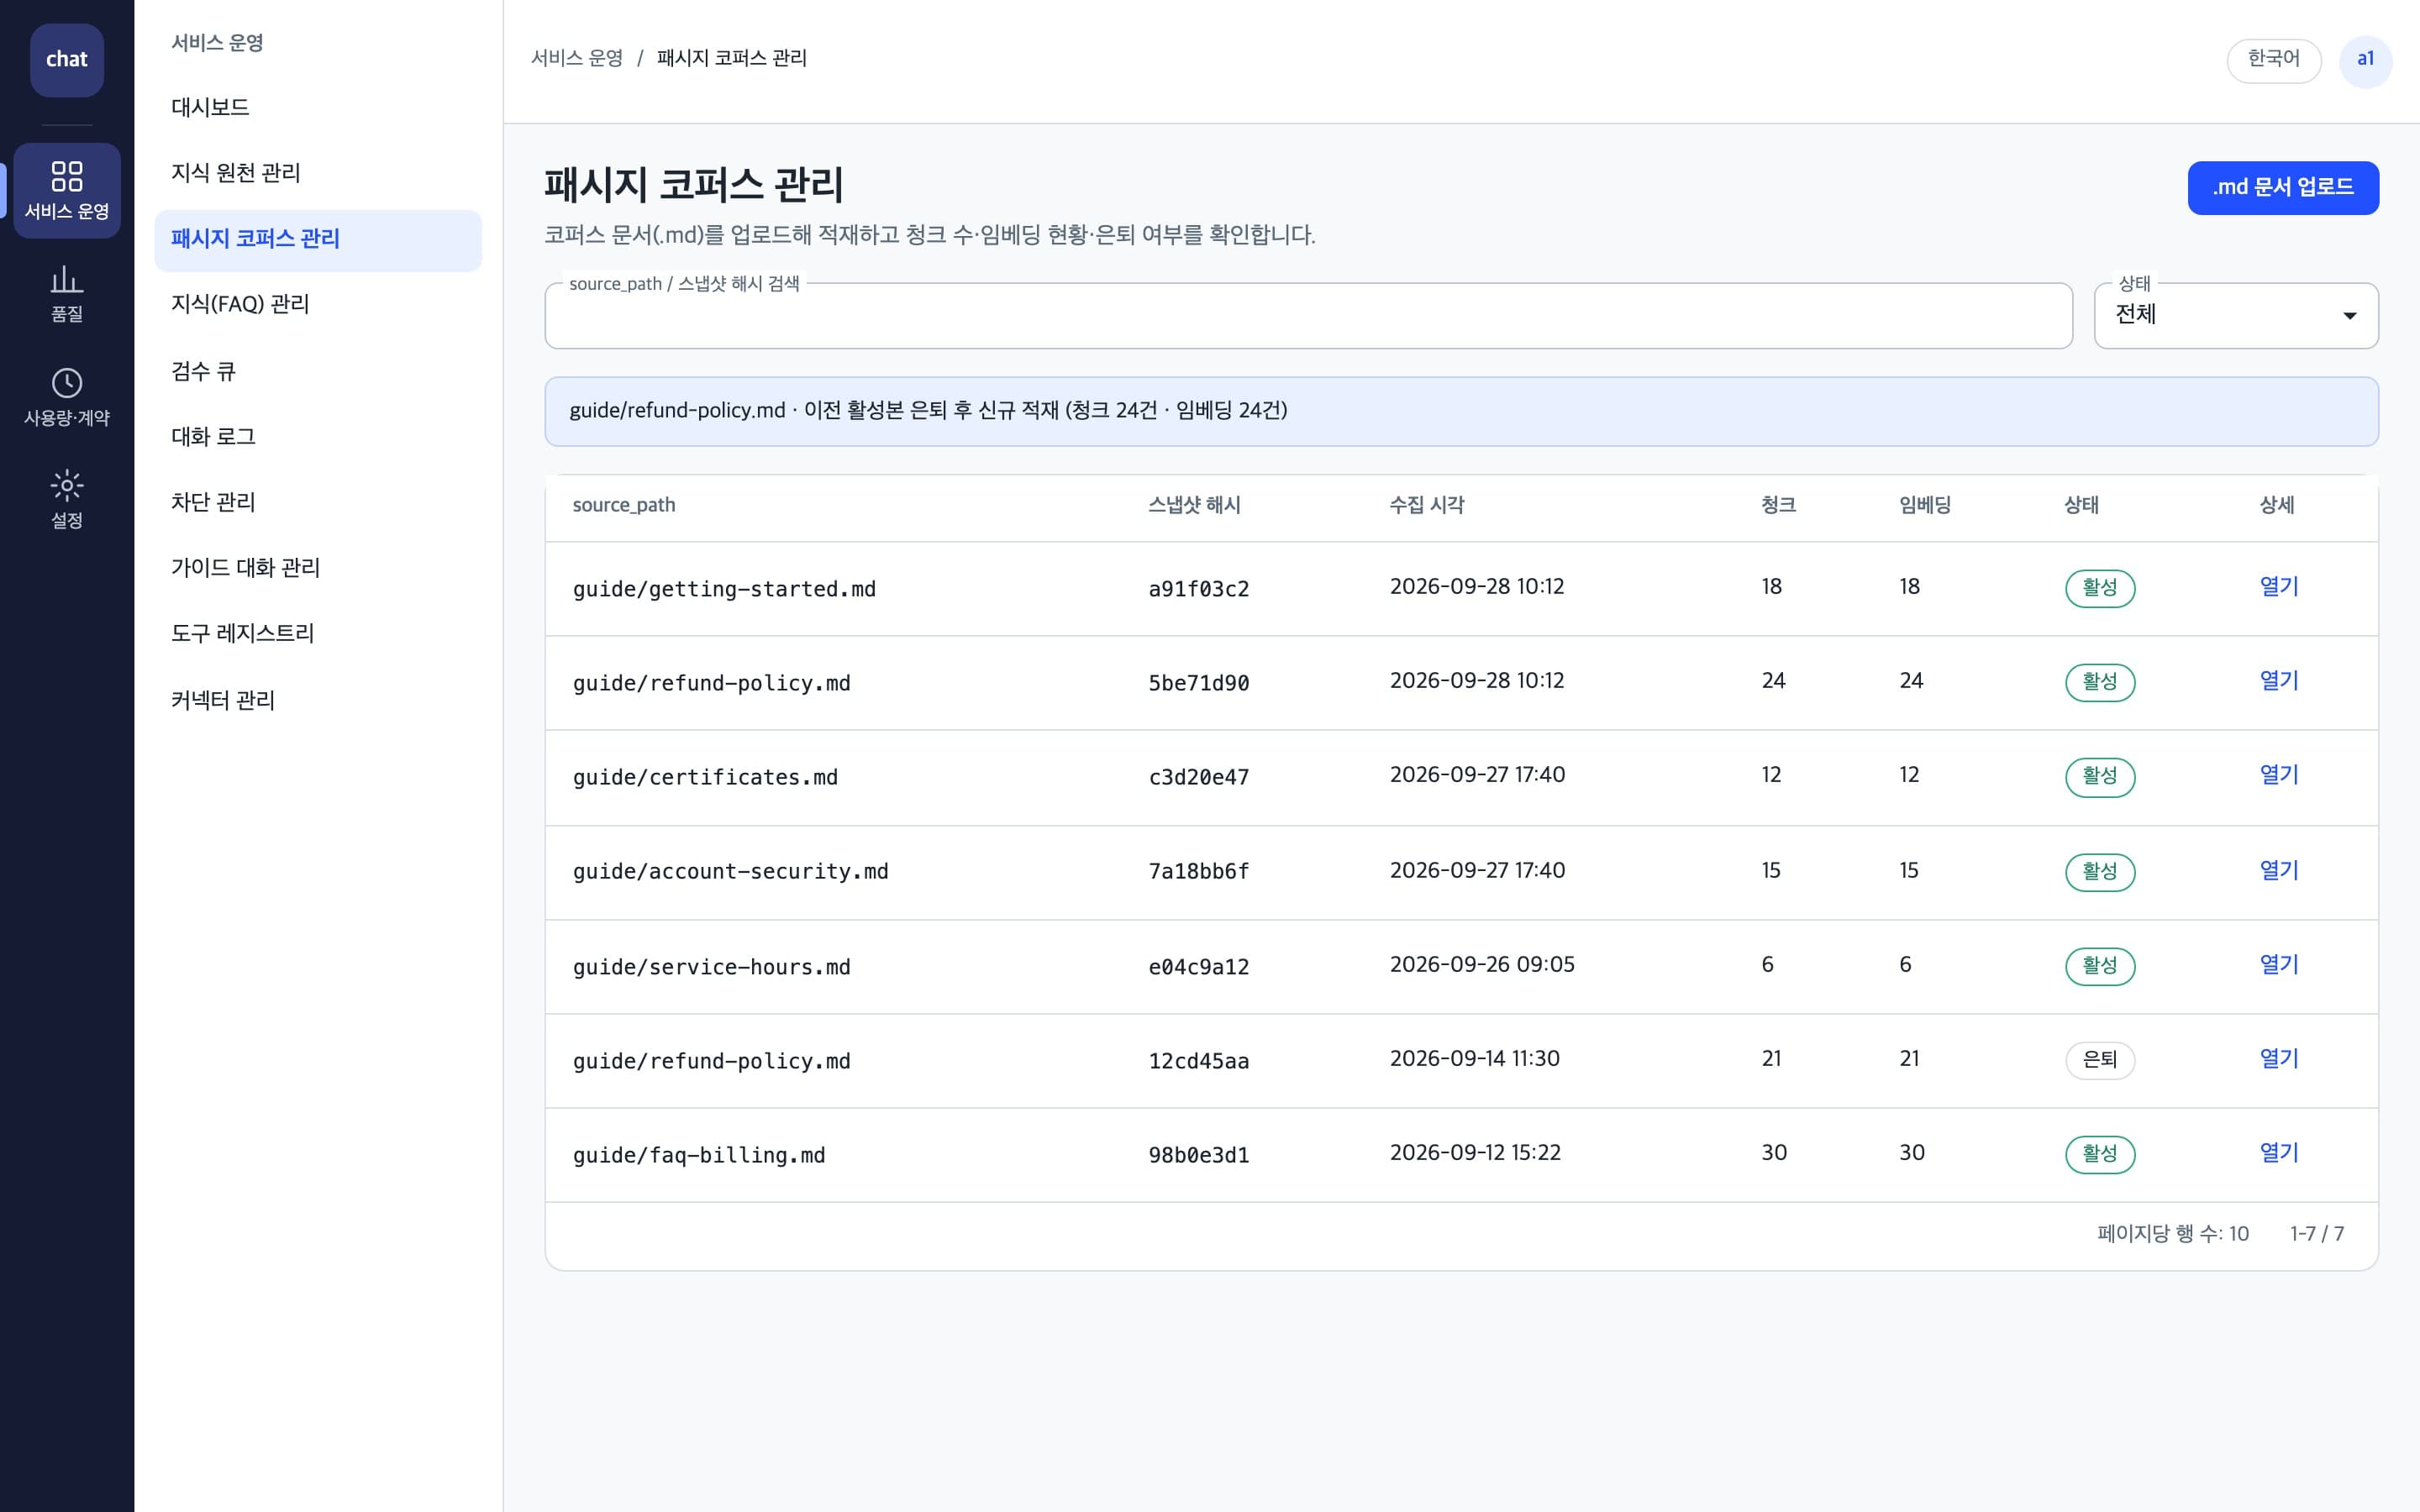
Task: Open details for guide/account-security.md
Action: [2279, 871]
